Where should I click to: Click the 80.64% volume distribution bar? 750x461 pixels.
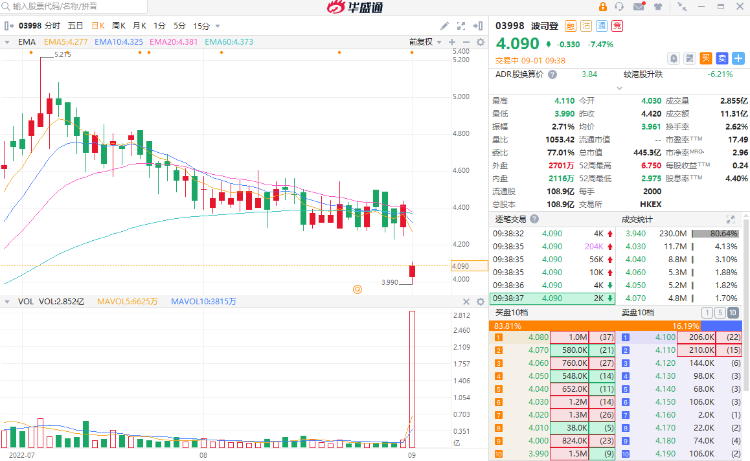[715, 234]
